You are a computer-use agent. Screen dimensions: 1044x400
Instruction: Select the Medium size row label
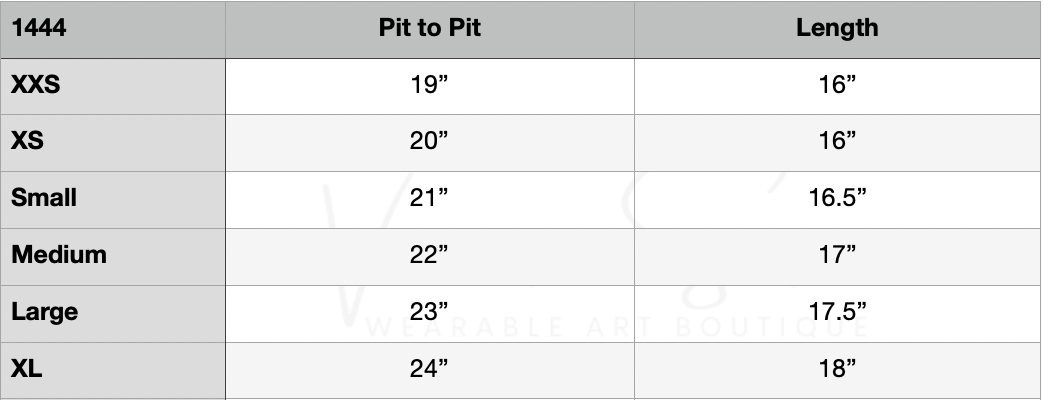(x=59, y=255)
